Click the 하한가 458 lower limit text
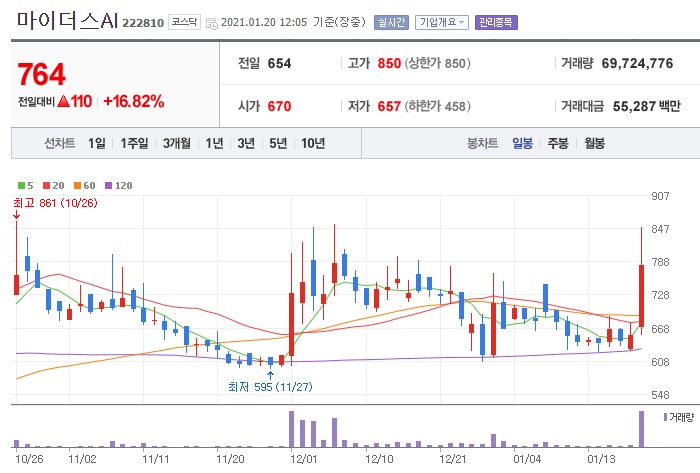The width and height of the screenshot is (700, 473). (438, 106)
